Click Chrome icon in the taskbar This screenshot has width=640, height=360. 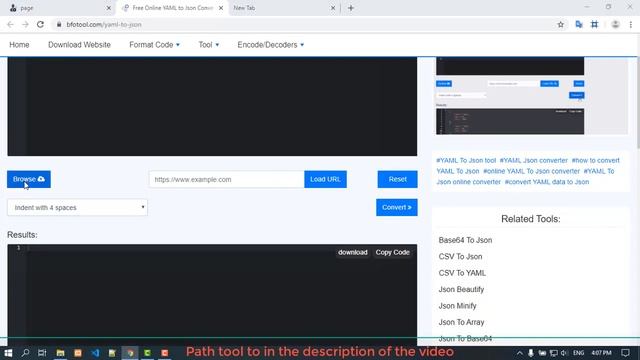point(130,353)
